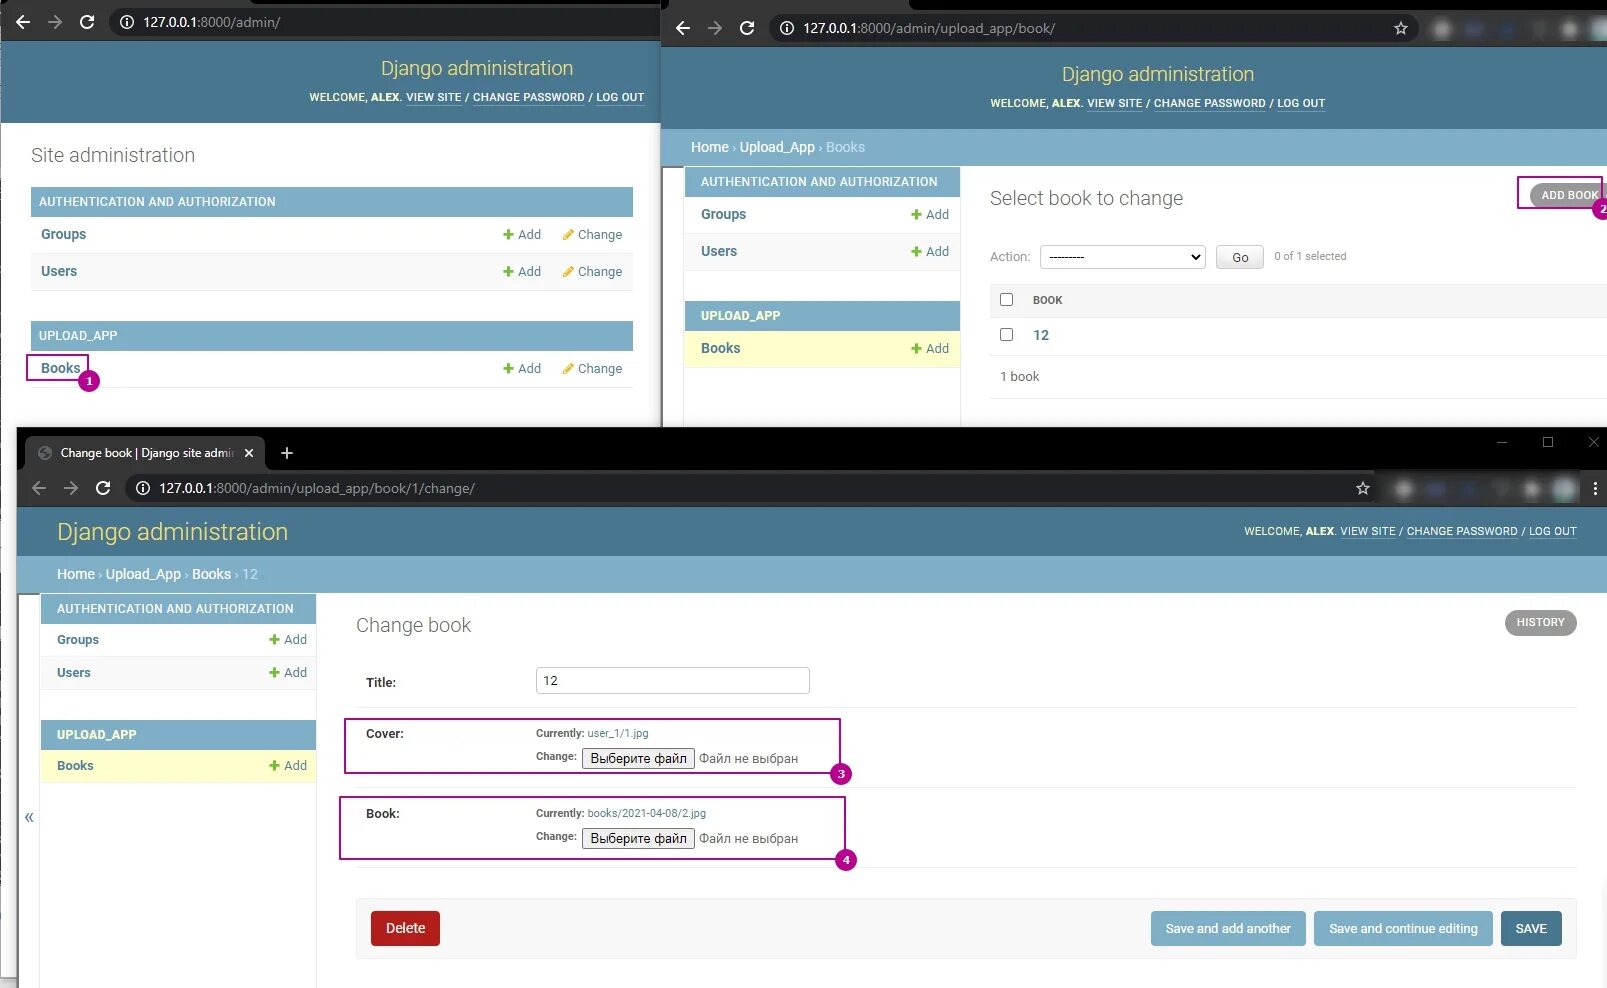This screenshot has height=988, width=1607.
Task: Add a Group from Site administration
Action: click(x=522, y=234)
